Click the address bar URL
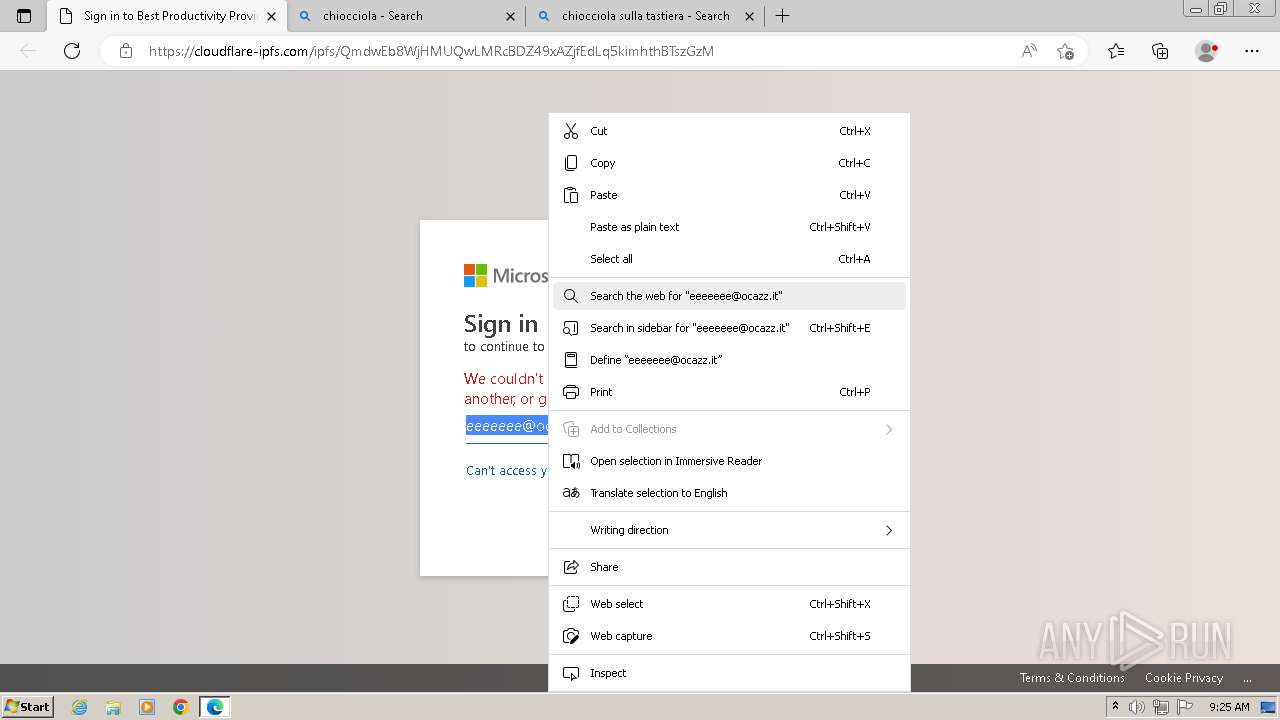This screenshot has height=720, width=1280. point(431,51)
